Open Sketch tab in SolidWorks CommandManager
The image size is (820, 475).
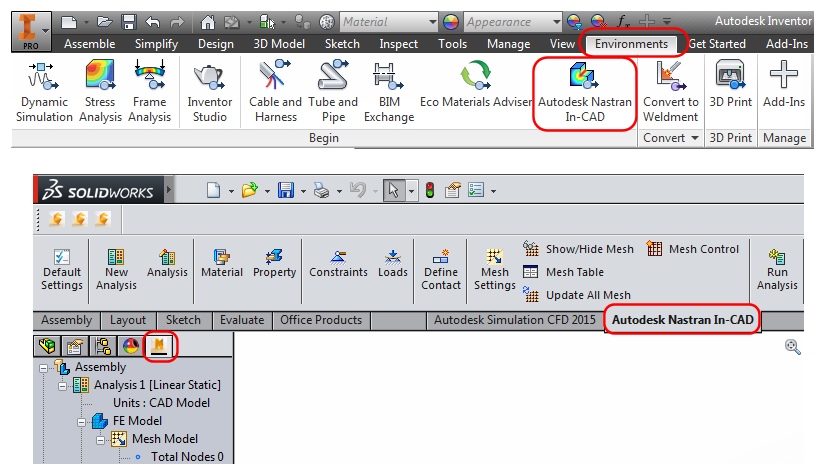pos(183,320)
